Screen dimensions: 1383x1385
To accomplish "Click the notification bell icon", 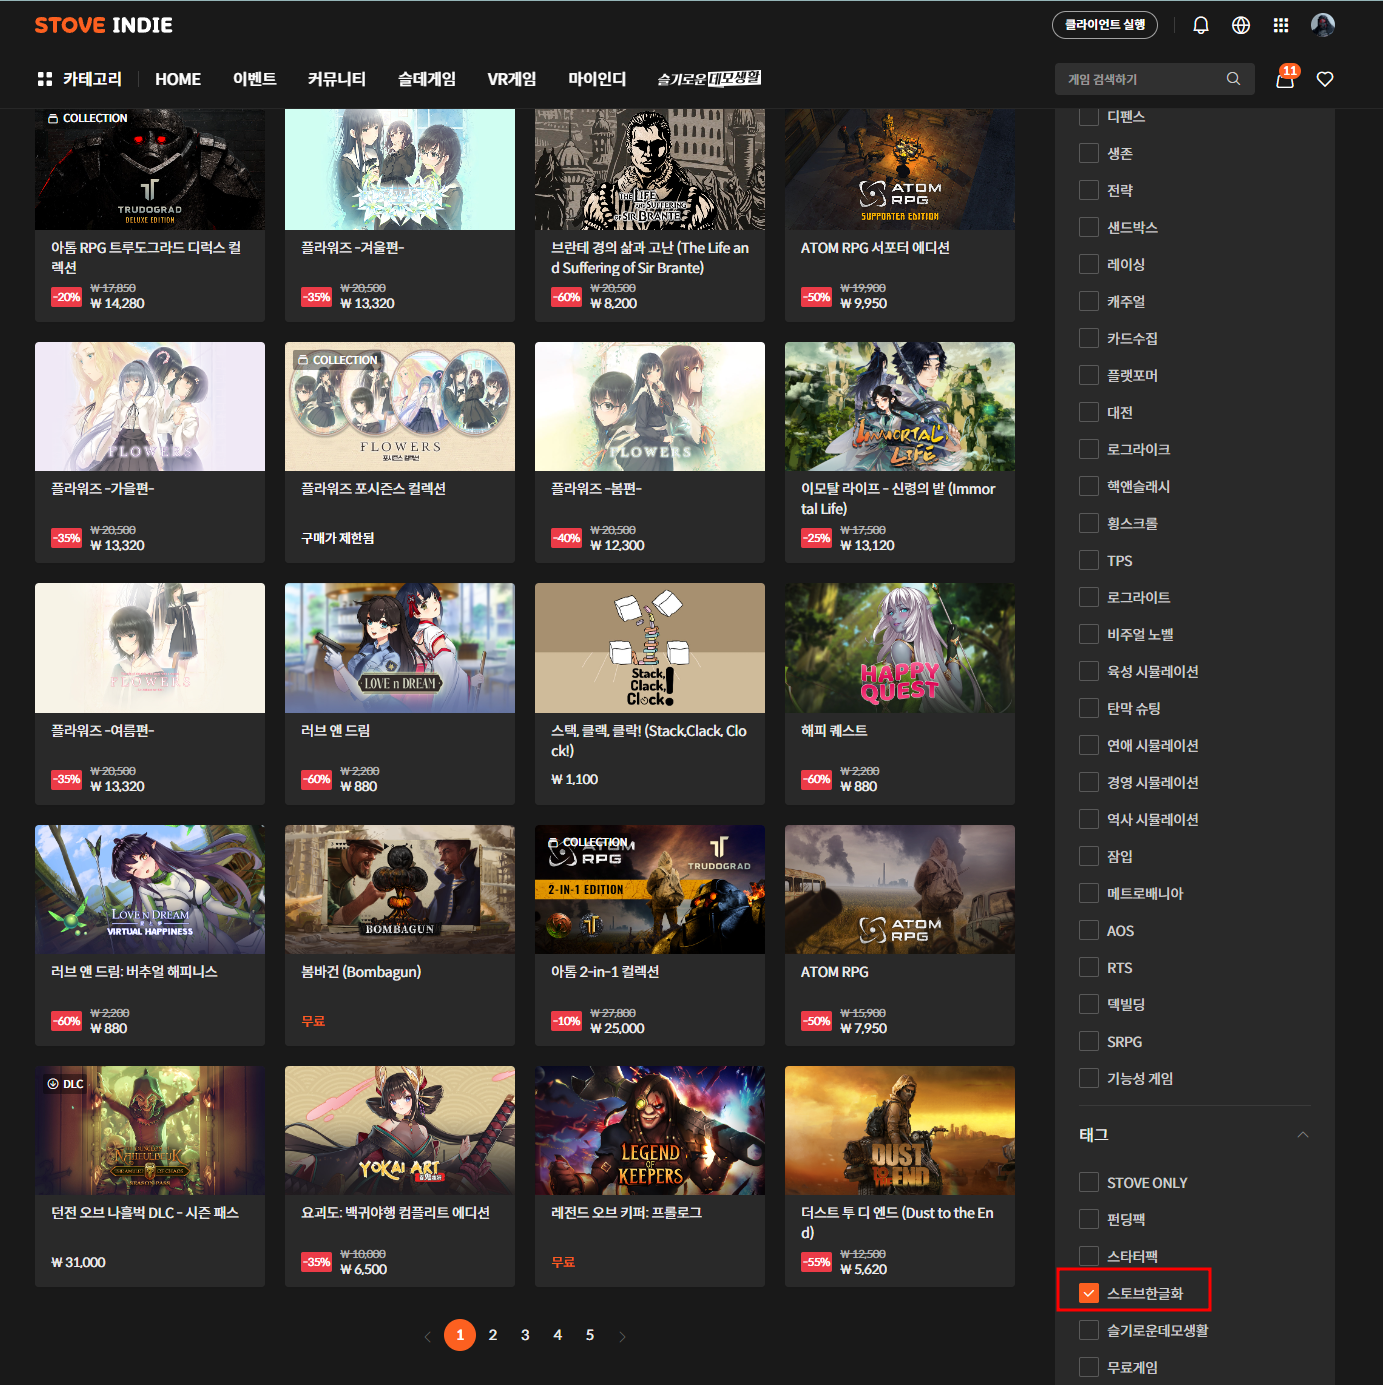I will point(1201,25).
